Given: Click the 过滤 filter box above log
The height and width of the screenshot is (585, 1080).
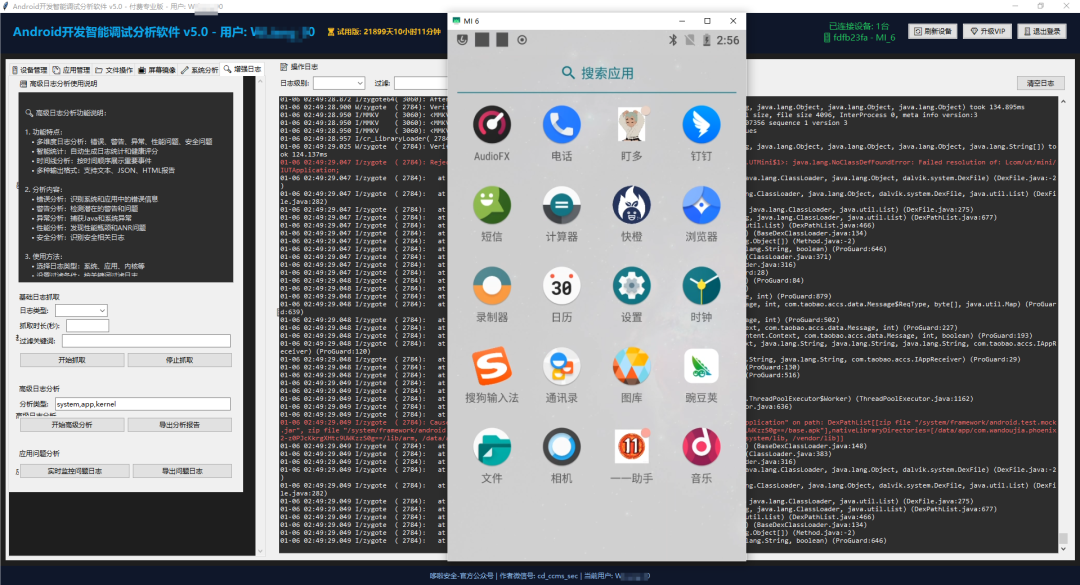Looking at the screenshot, I should [x=421, y=83].
